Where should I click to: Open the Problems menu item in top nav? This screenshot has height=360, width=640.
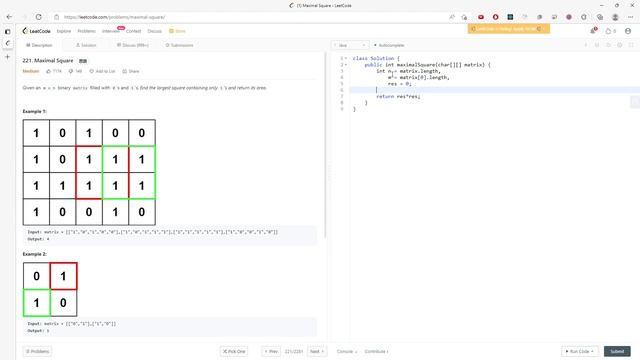click(87, 31)
